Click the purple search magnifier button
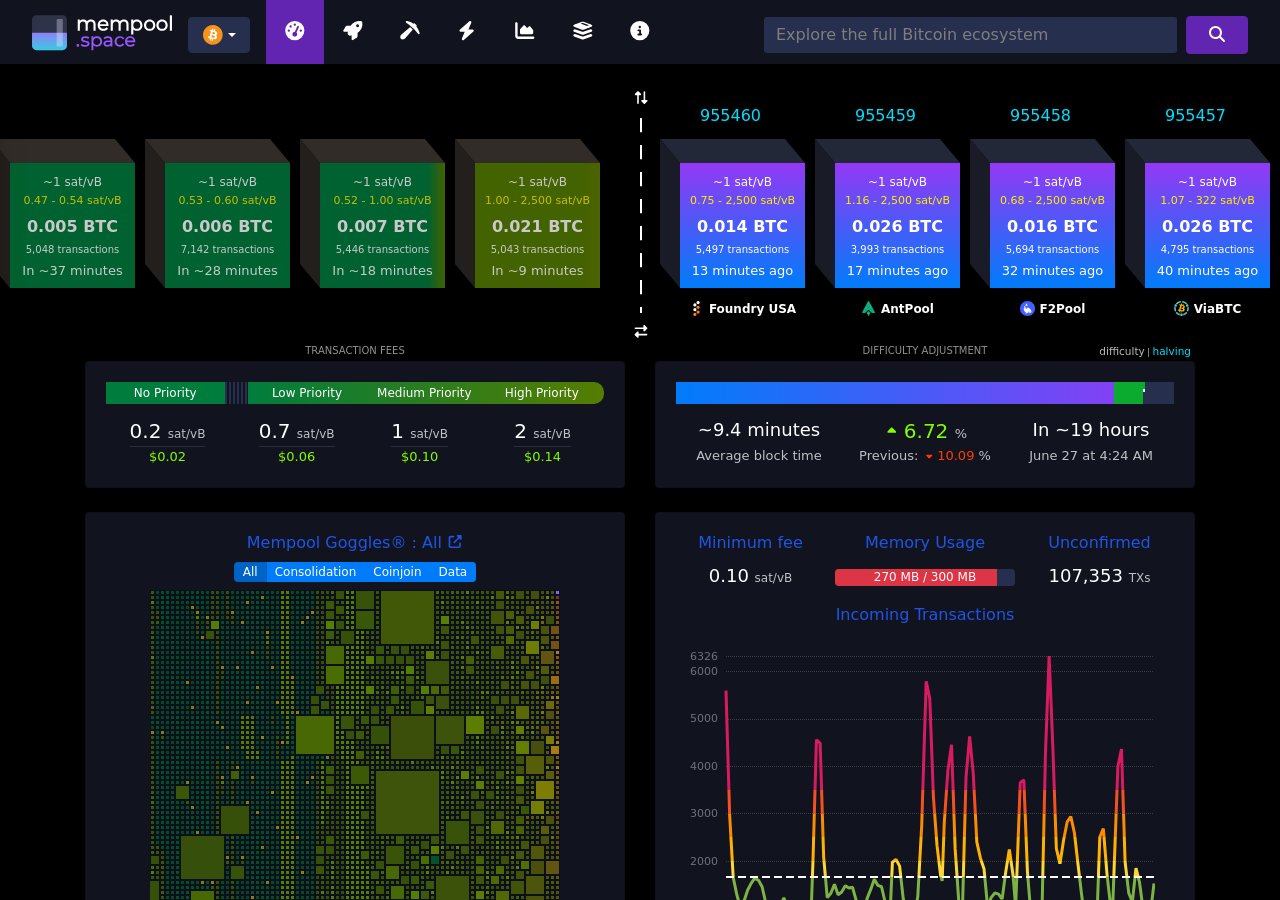 click(1217, 35)
